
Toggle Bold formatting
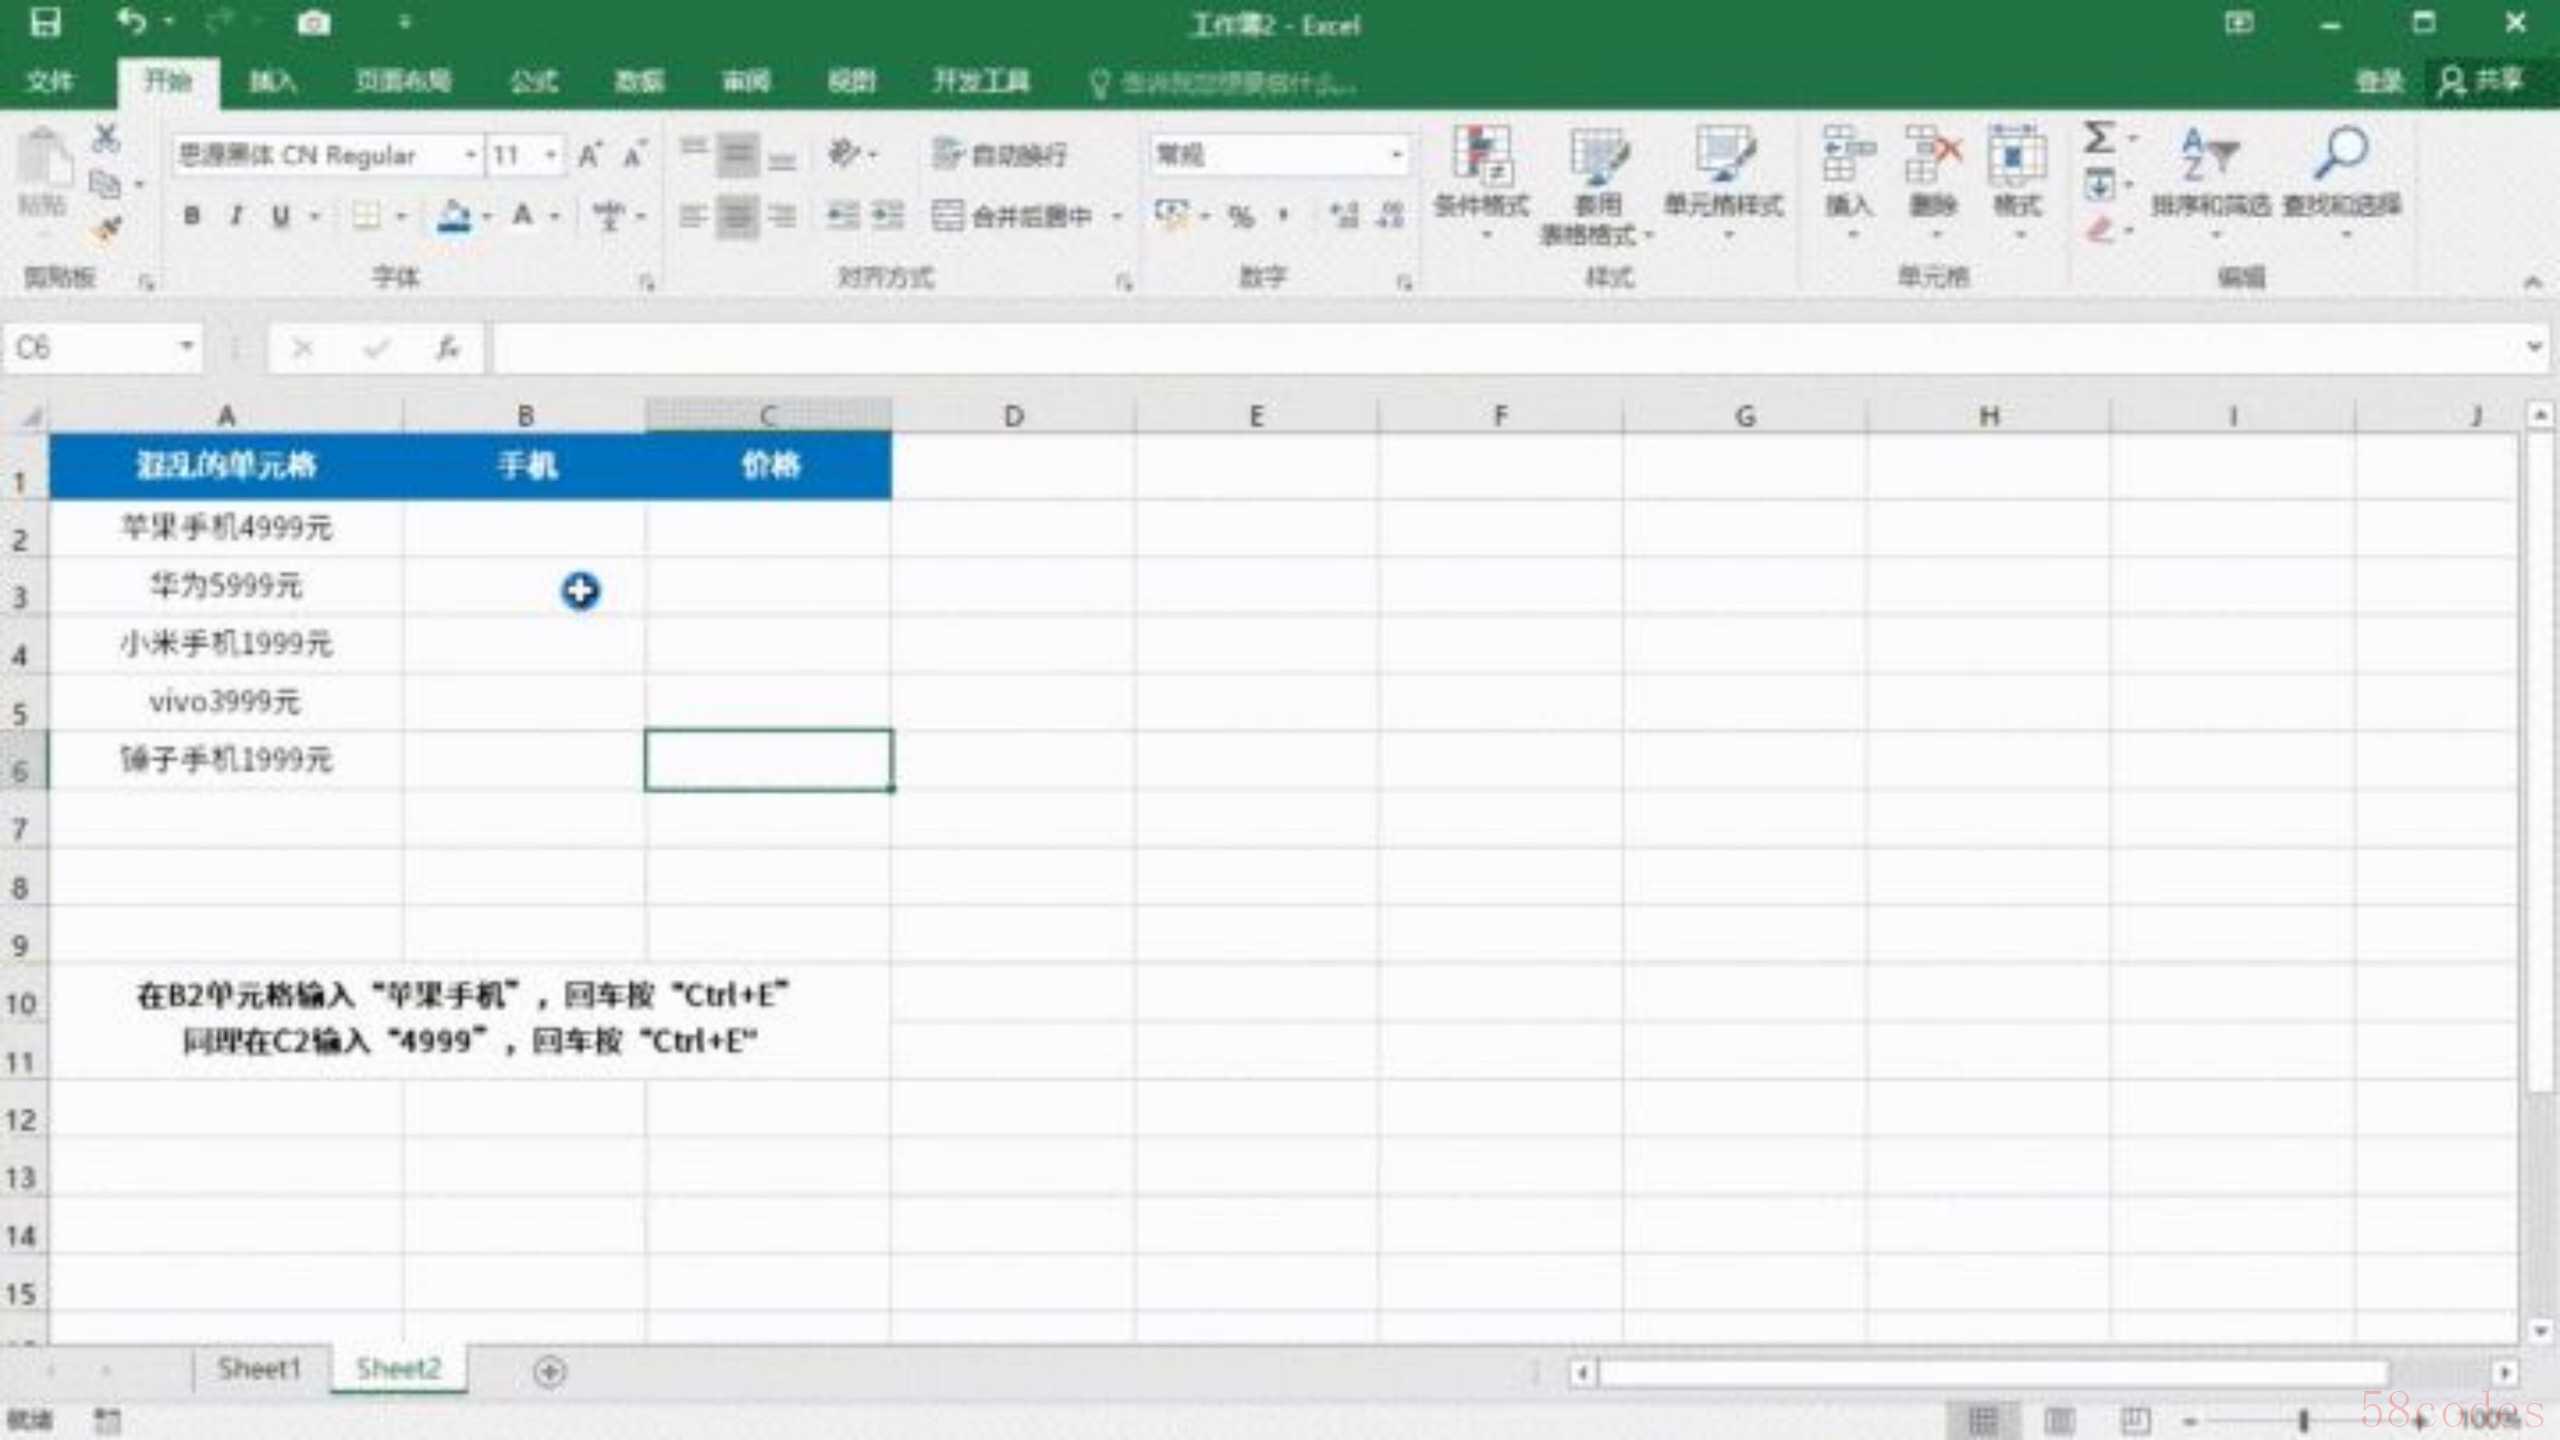(192, 215)
